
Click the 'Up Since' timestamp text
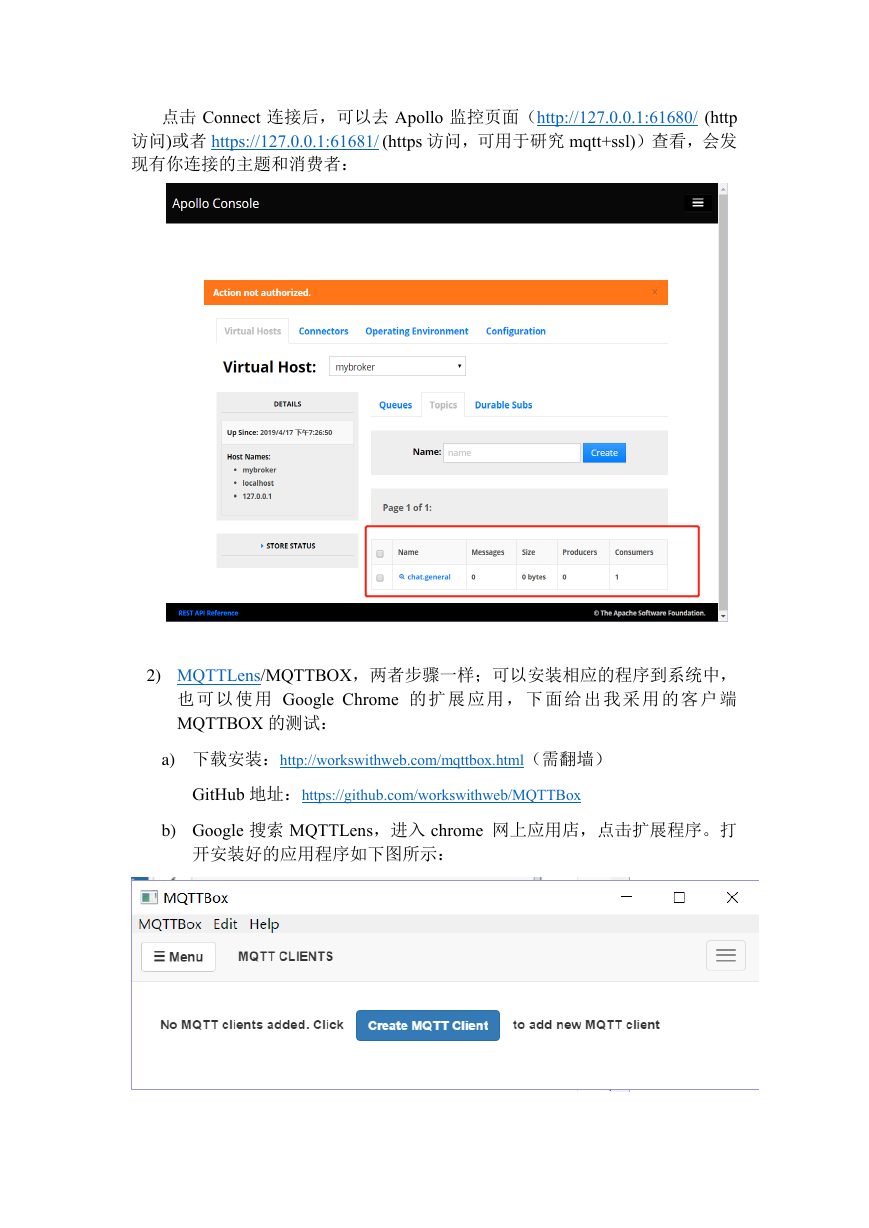(x=279, y=433)
